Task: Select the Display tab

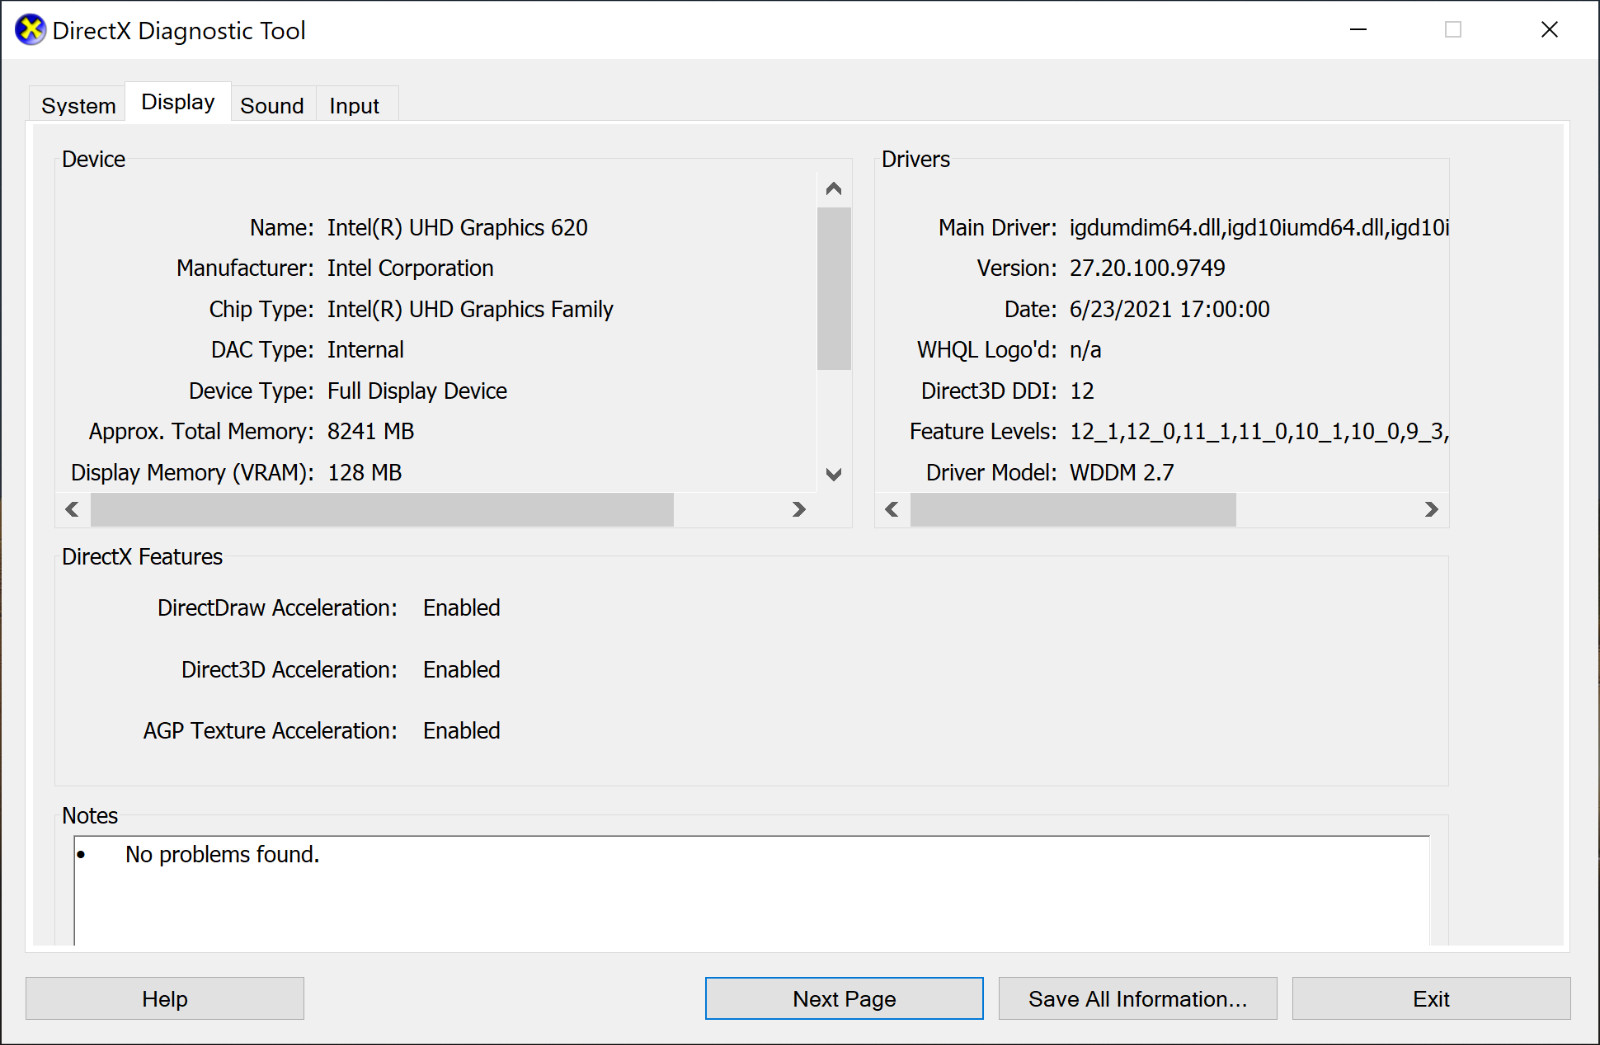Action: point(178,102)
